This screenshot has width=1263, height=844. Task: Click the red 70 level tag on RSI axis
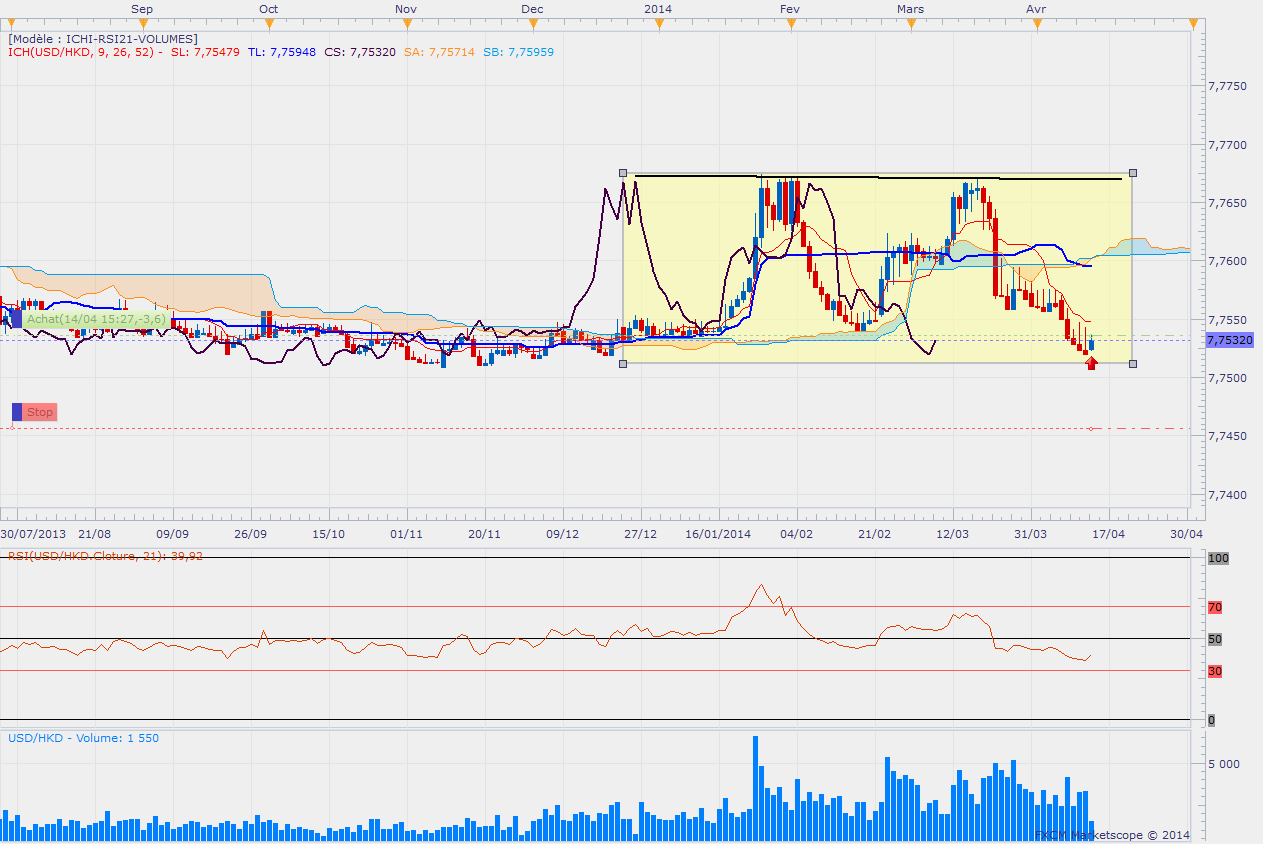coord(1215,607)
